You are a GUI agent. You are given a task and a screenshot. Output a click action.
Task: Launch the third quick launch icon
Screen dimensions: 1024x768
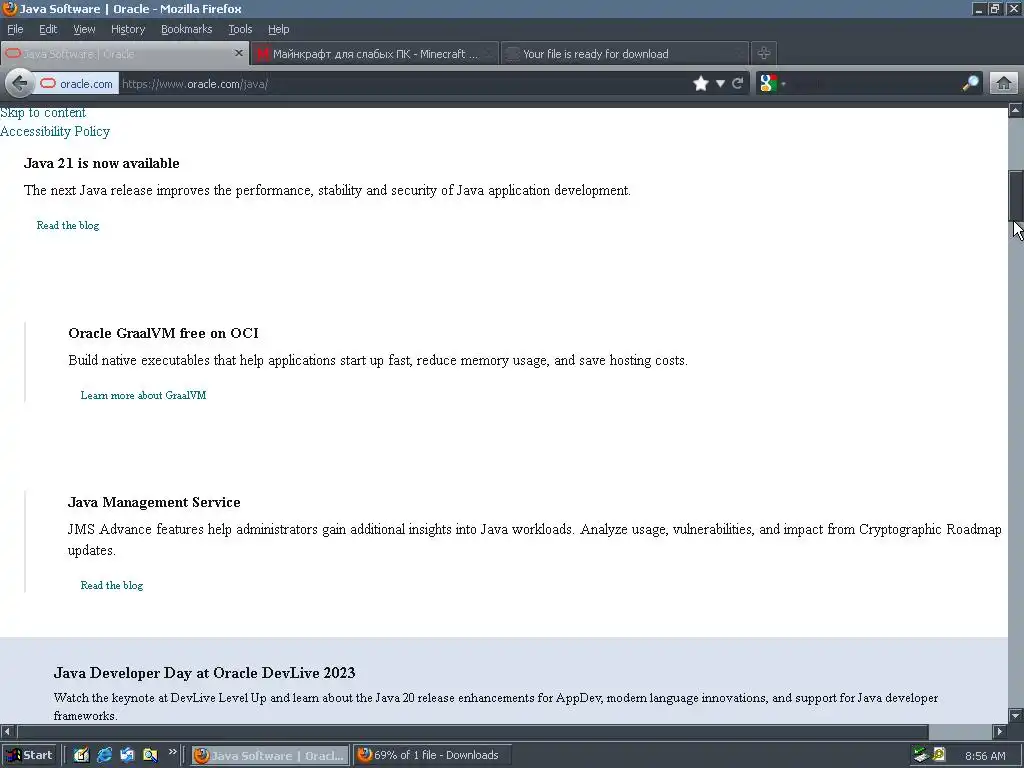click(x=127, y=755)
